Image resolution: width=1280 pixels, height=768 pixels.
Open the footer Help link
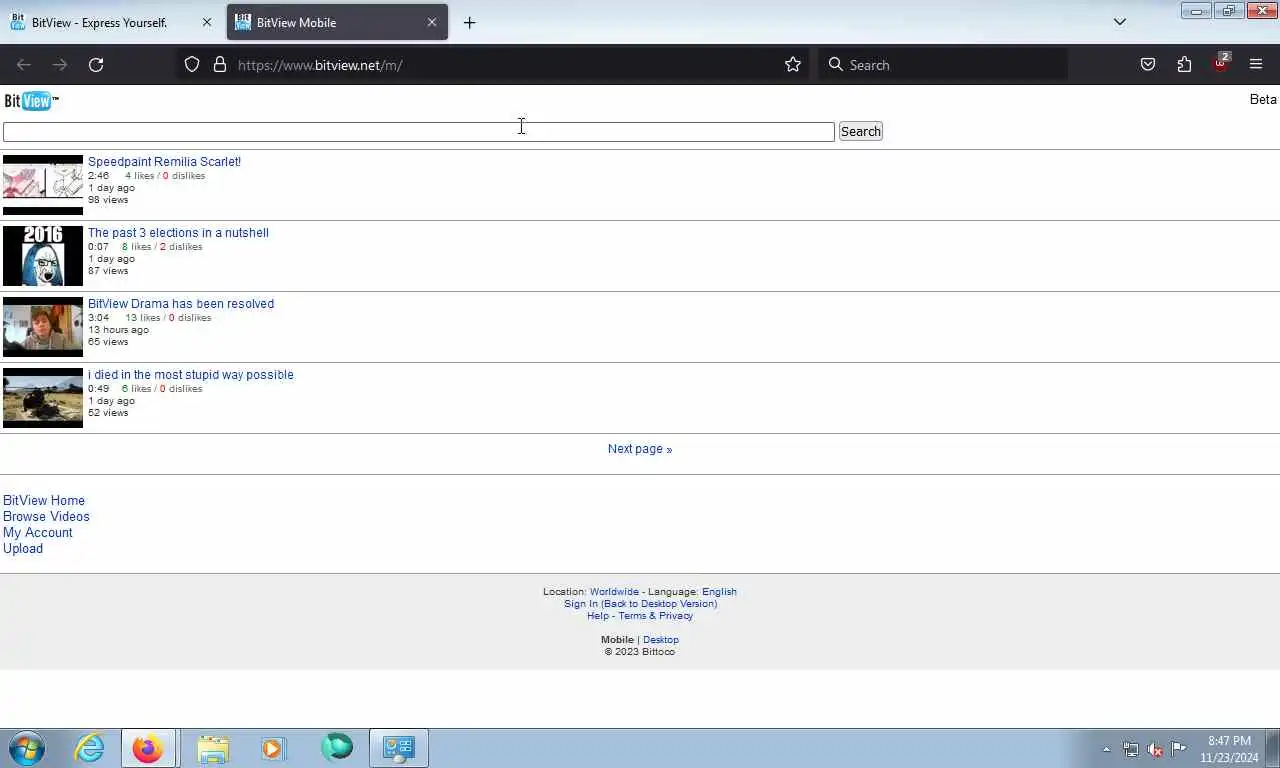(x=598, y=616)
